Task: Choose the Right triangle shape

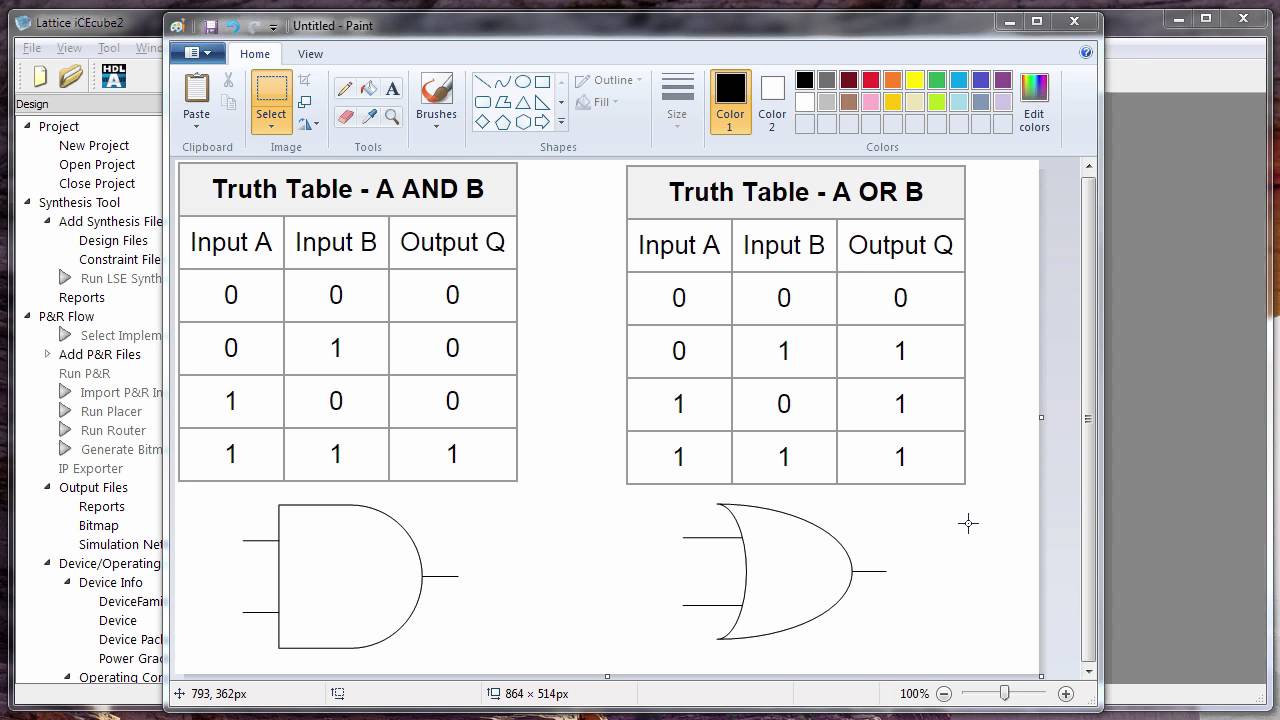Action: pyautogui.click(x=542, y=102)
